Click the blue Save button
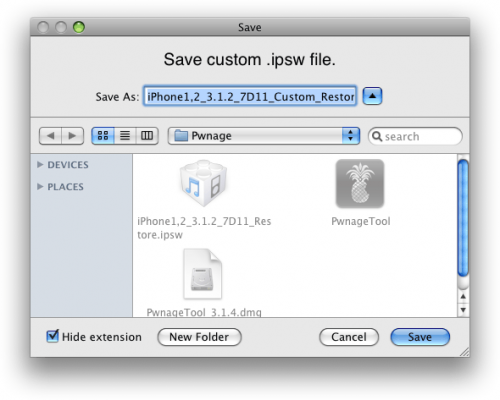This screenshot has height=400, width=500. 420,337
